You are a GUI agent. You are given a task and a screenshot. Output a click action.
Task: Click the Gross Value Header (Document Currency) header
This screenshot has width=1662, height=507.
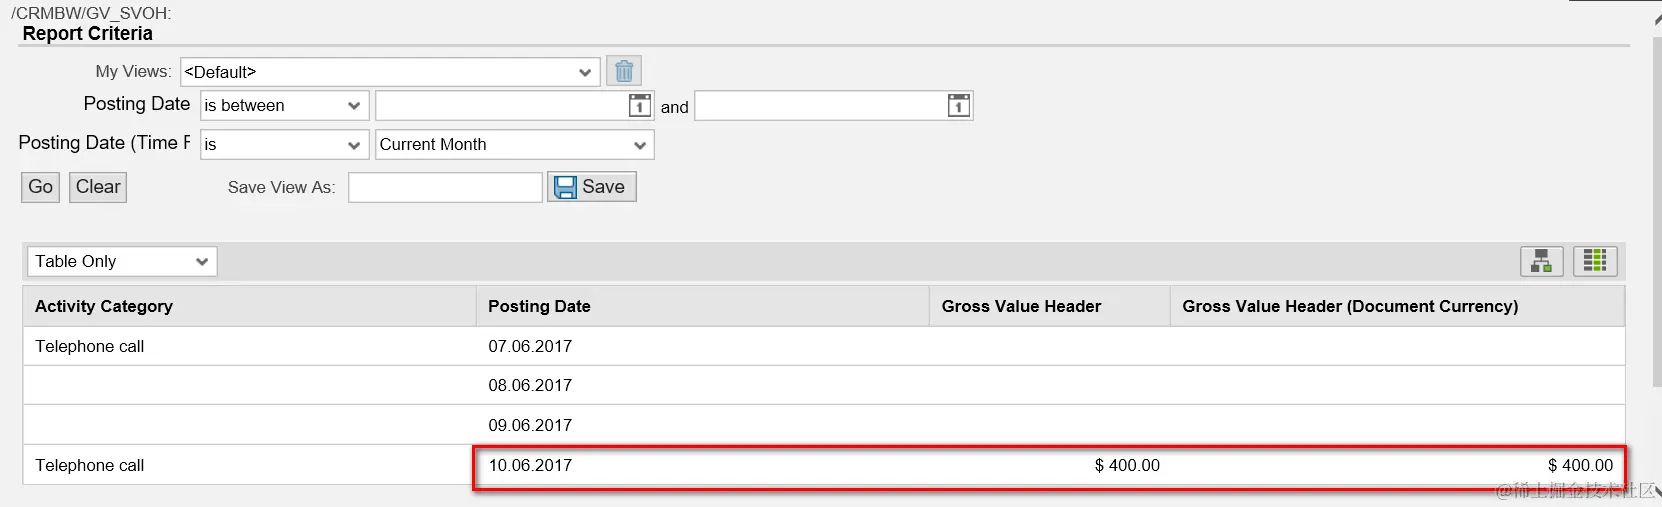[1397, 306]
